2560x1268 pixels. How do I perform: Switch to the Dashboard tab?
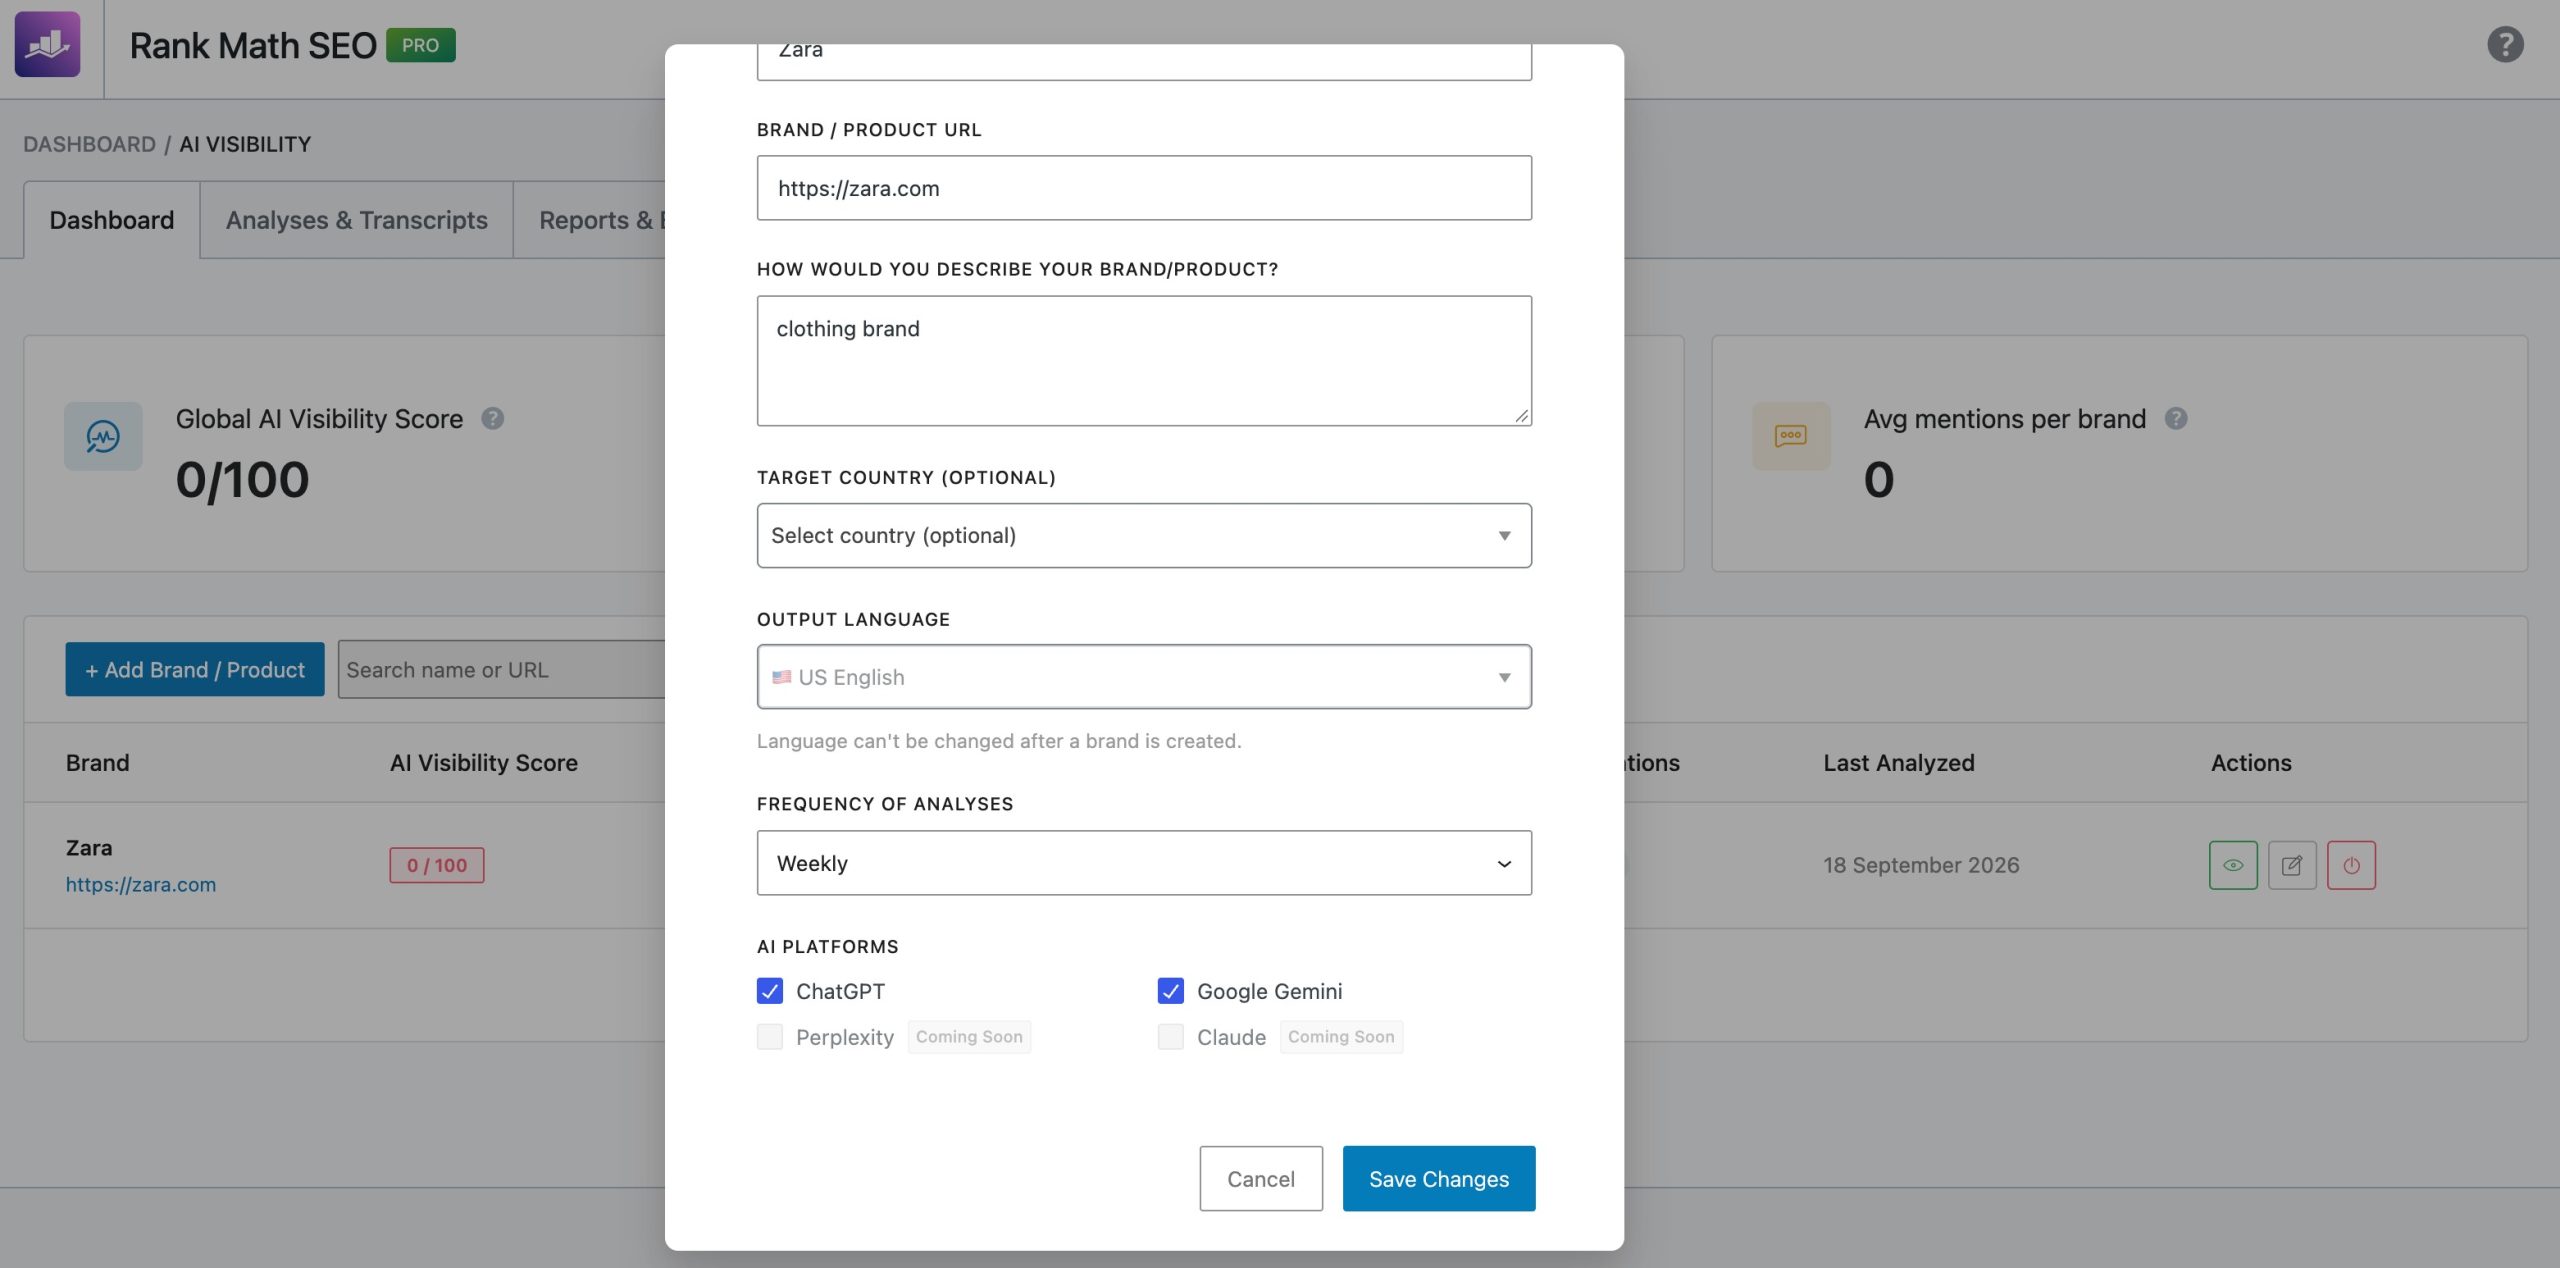112,220
